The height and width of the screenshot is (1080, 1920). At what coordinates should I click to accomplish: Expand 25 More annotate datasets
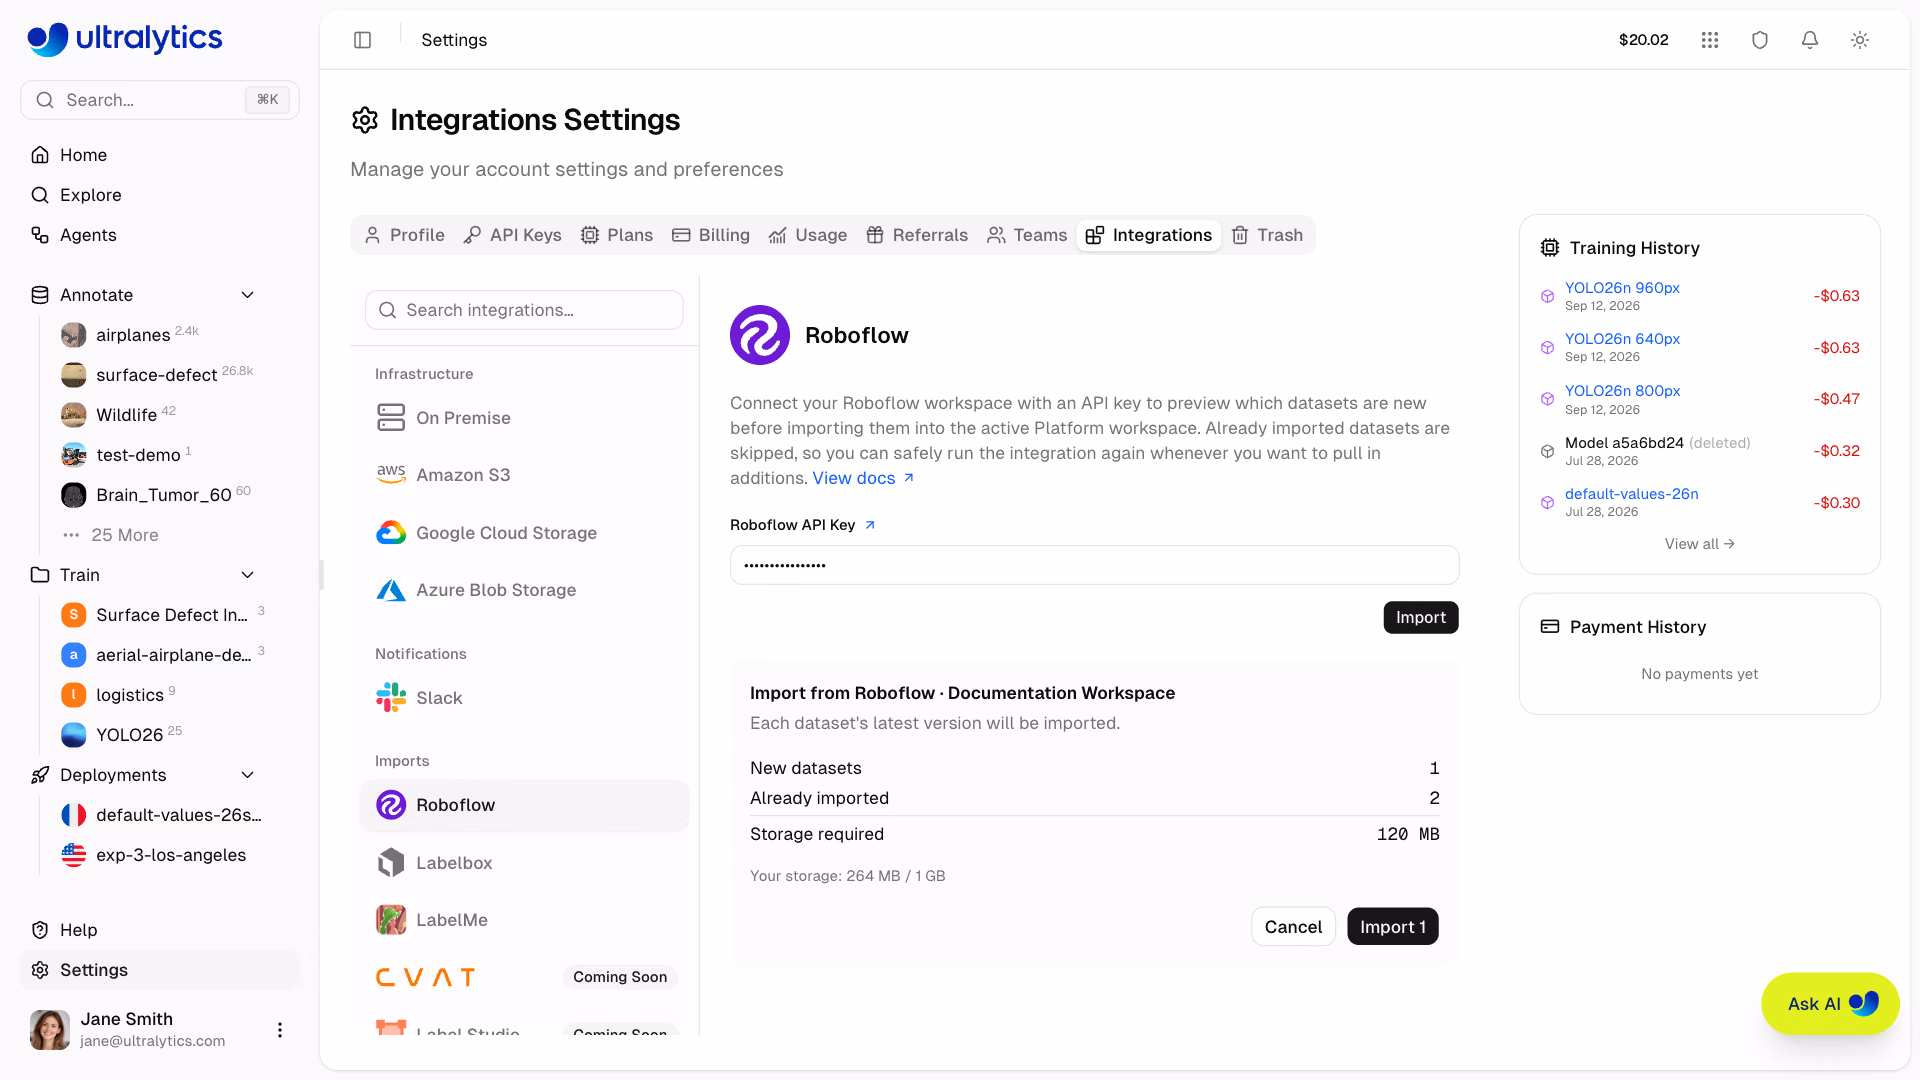pos(125,535)
